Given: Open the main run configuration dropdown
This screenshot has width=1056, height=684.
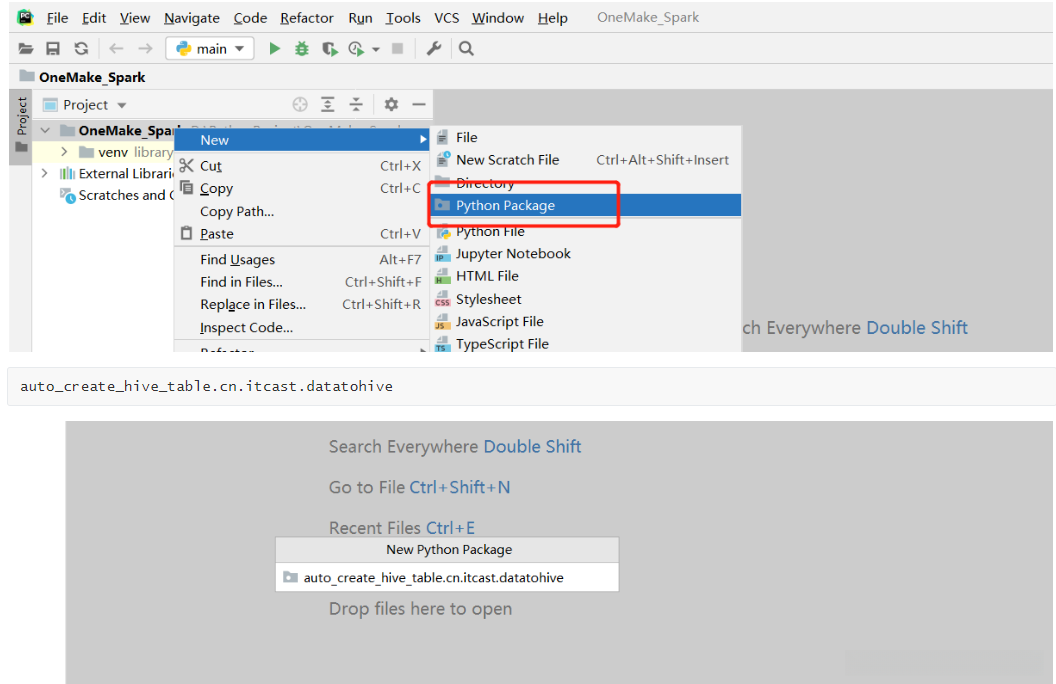Looking at the screenshot, I should point(209,48).
